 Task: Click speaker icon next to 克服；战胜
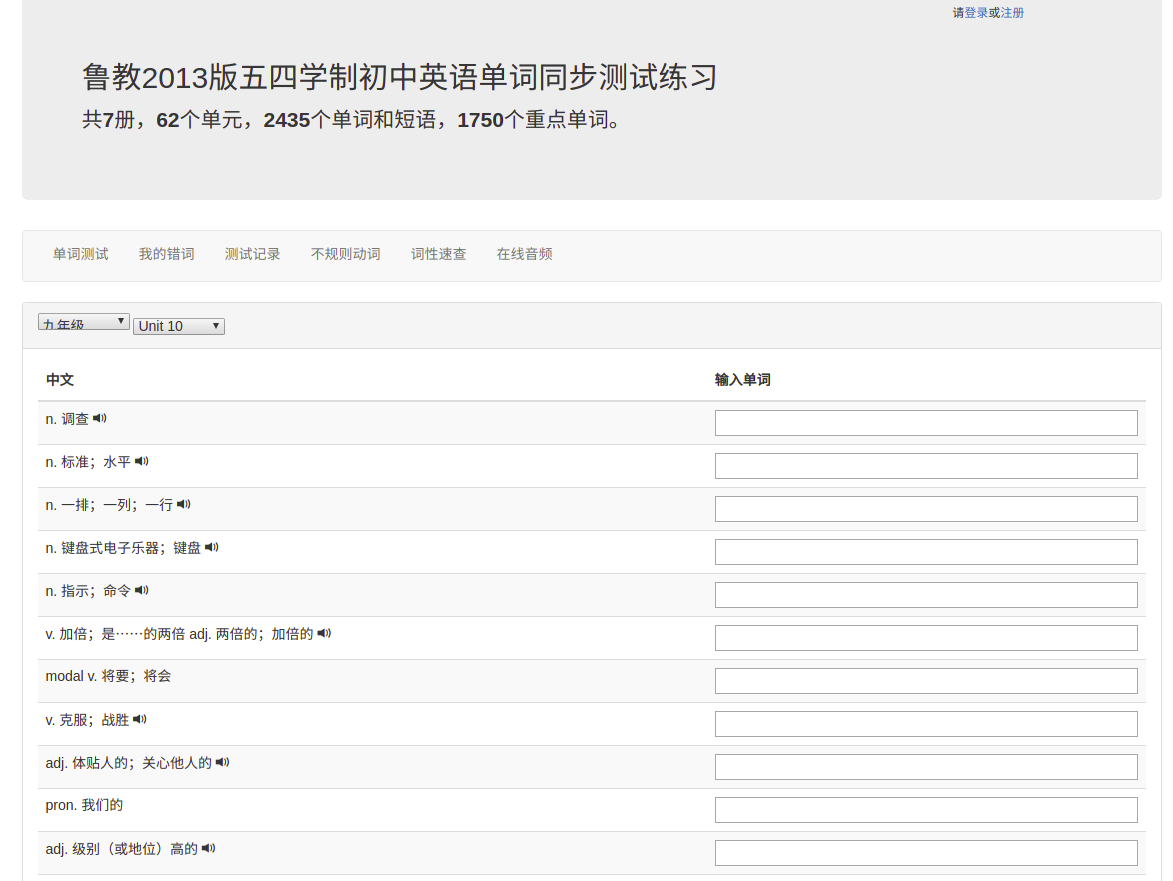click(x=140, y=719)
